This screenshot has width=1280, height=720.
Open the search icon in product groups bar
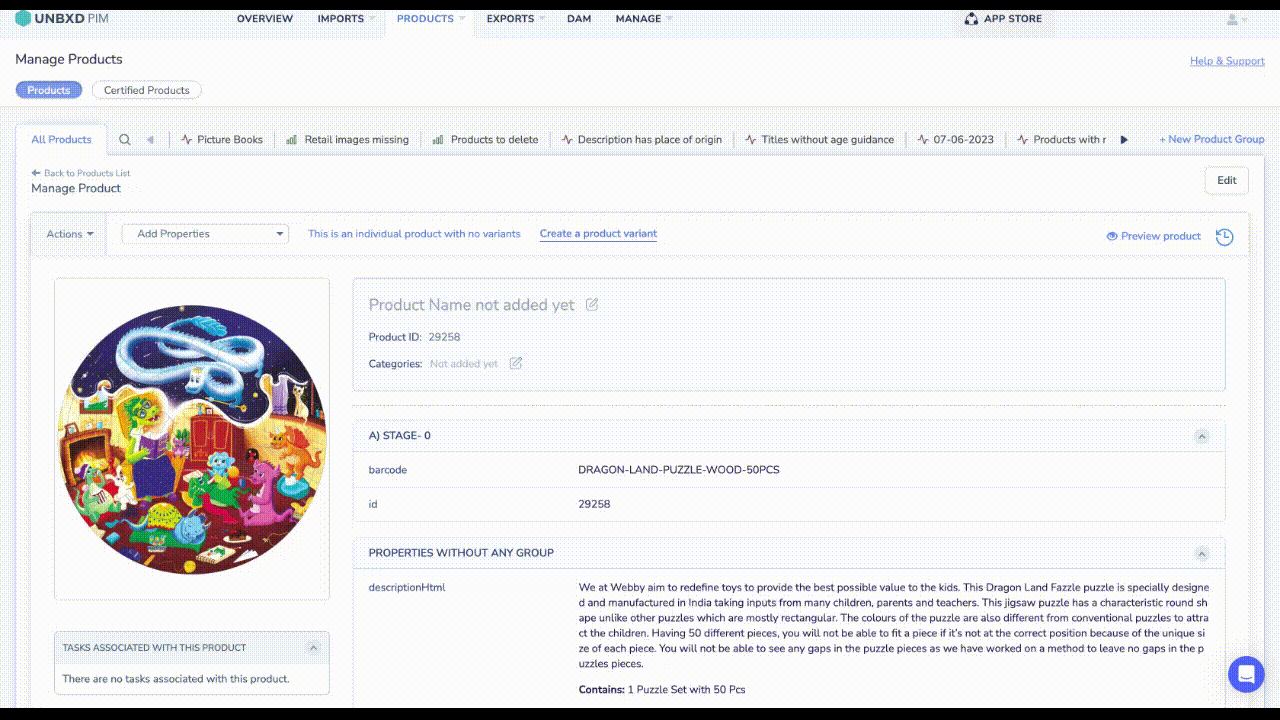coord(125,140)
